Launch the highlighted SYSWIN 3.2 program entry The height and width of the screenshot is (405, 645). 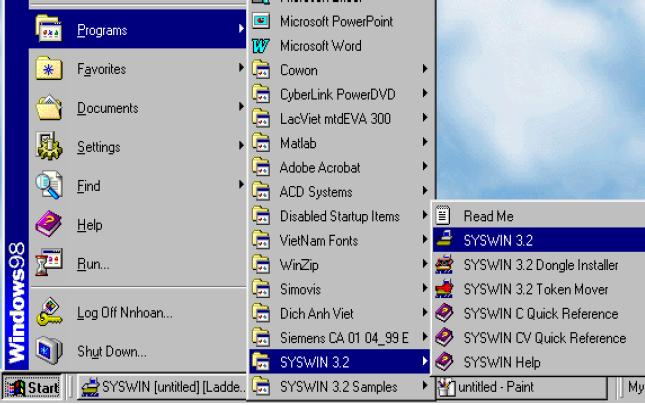click(x=538, y=240)
